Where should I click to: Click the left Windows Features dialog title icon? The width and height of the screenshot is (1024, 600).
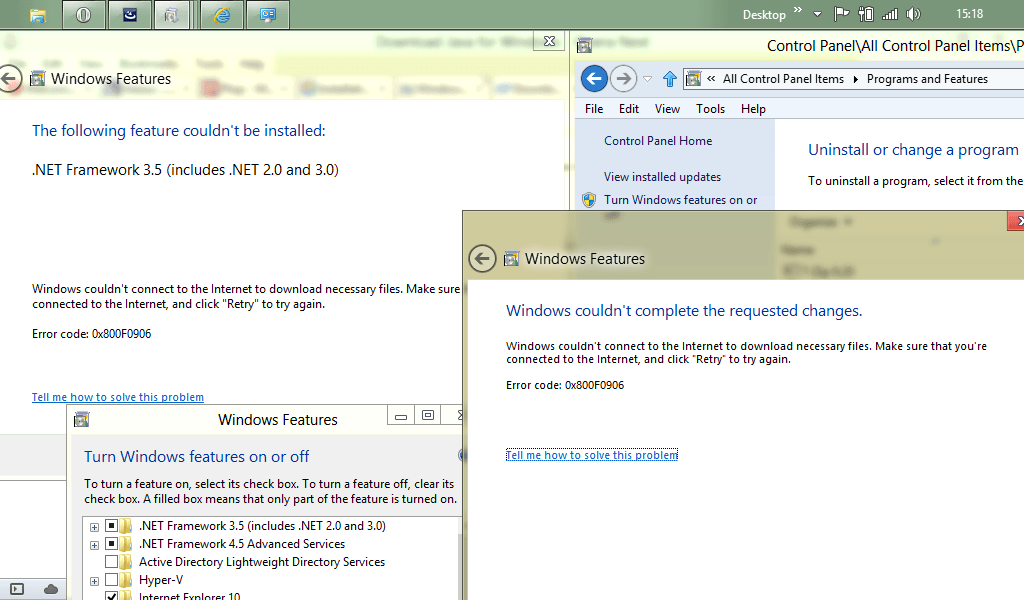pyautogui.click(x=38, y=79)
